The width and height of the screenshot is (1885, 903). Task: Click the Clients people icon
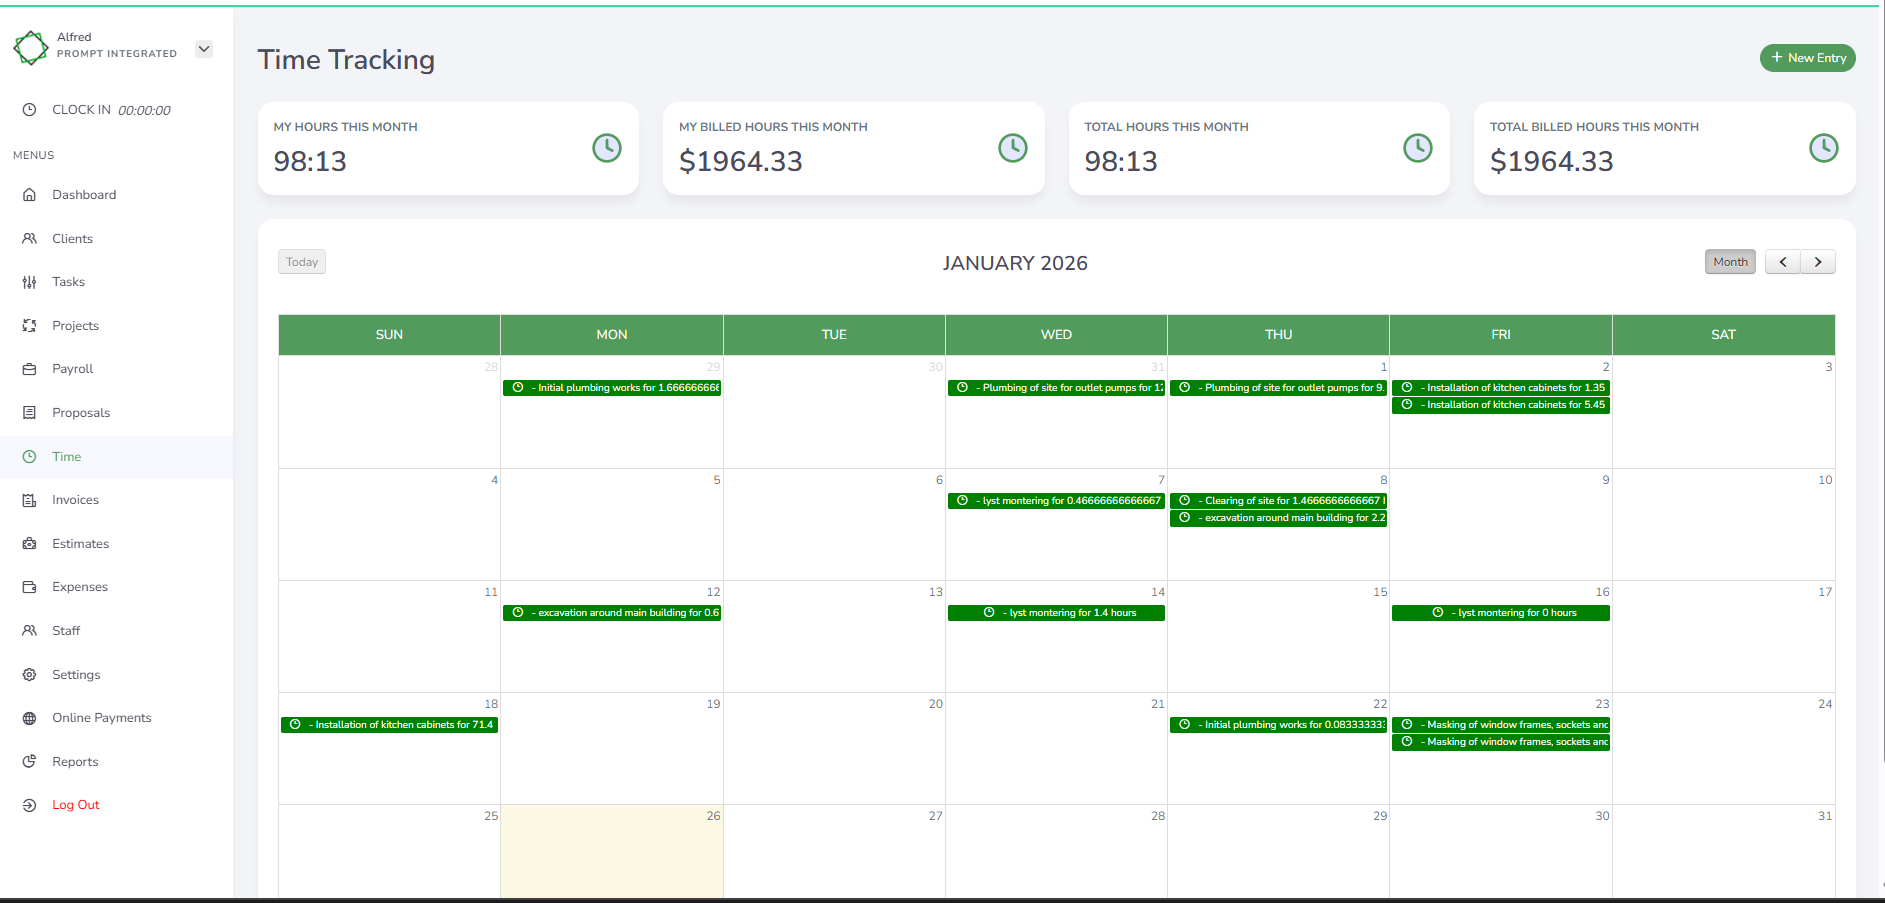(x=29, y=239)
